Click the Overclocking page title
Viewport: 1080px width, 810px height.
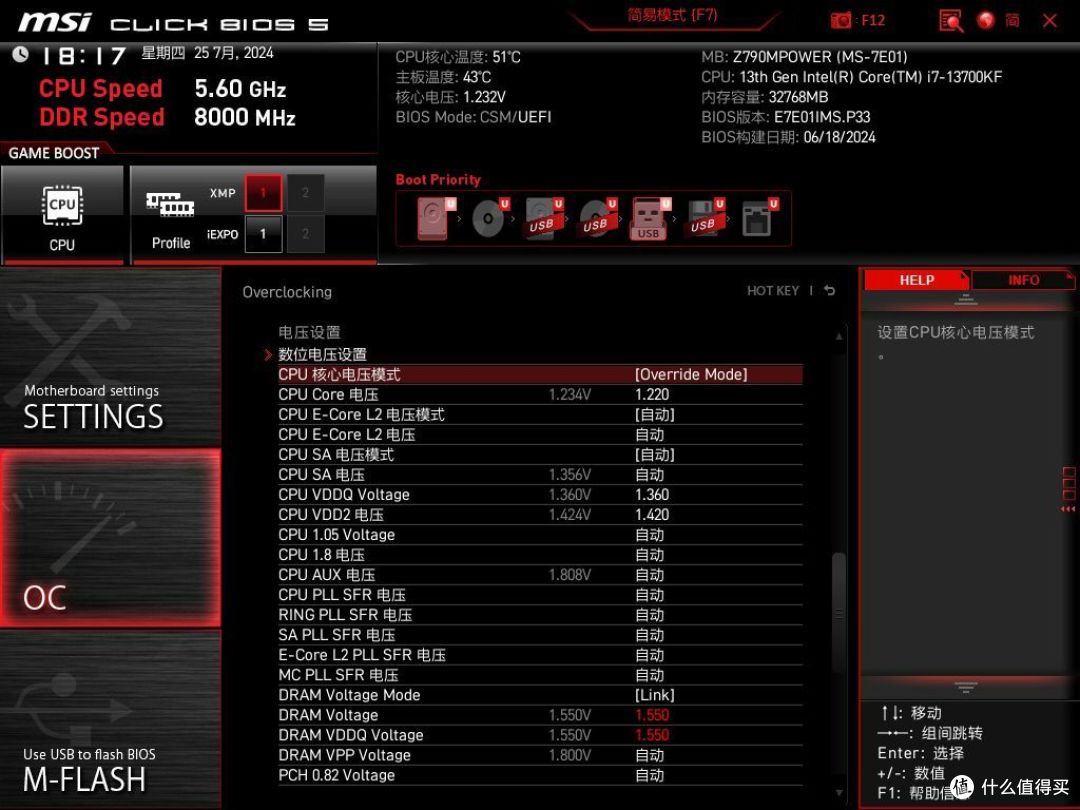tap(287, 292)
